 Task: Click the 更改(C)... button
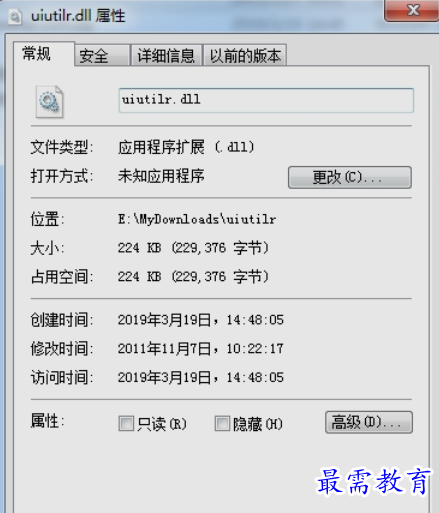(350, 177)
